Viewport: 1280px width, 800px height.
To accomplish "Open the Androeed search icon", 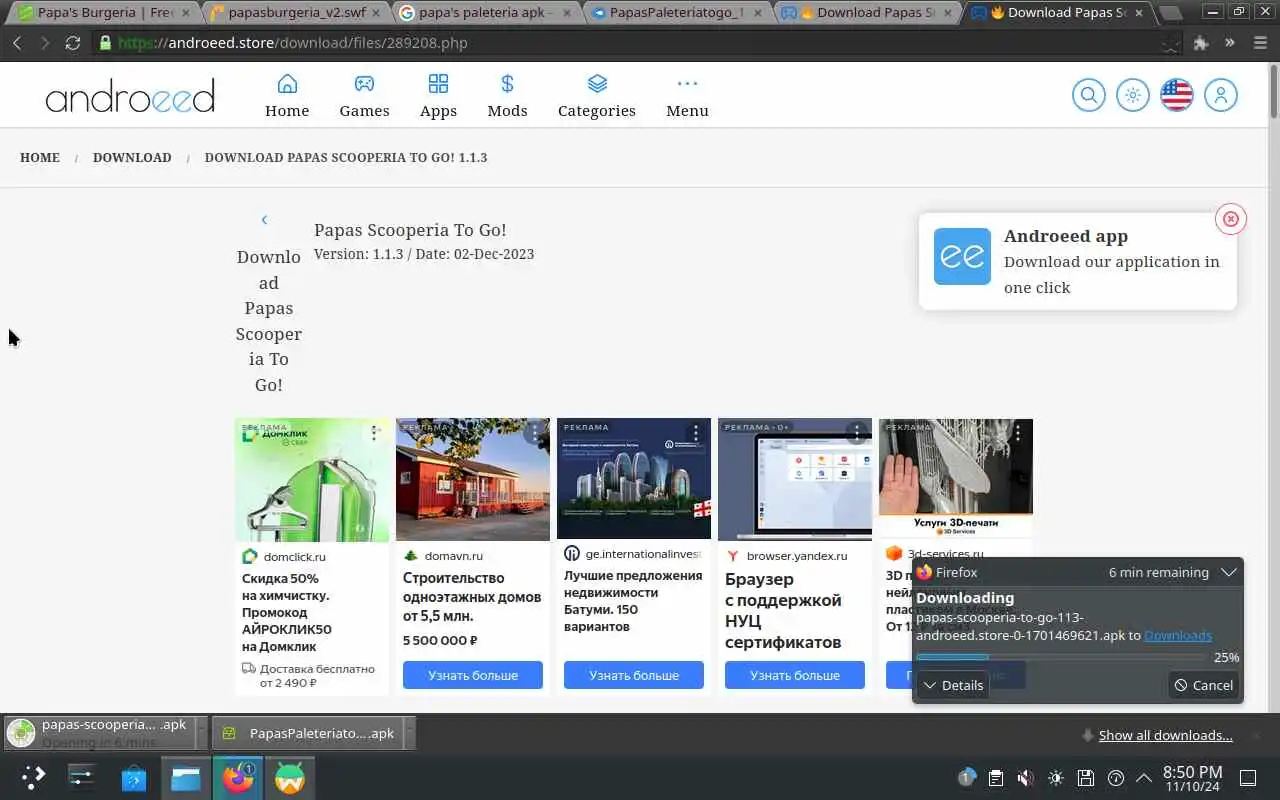I will (x=1088, y=95).
